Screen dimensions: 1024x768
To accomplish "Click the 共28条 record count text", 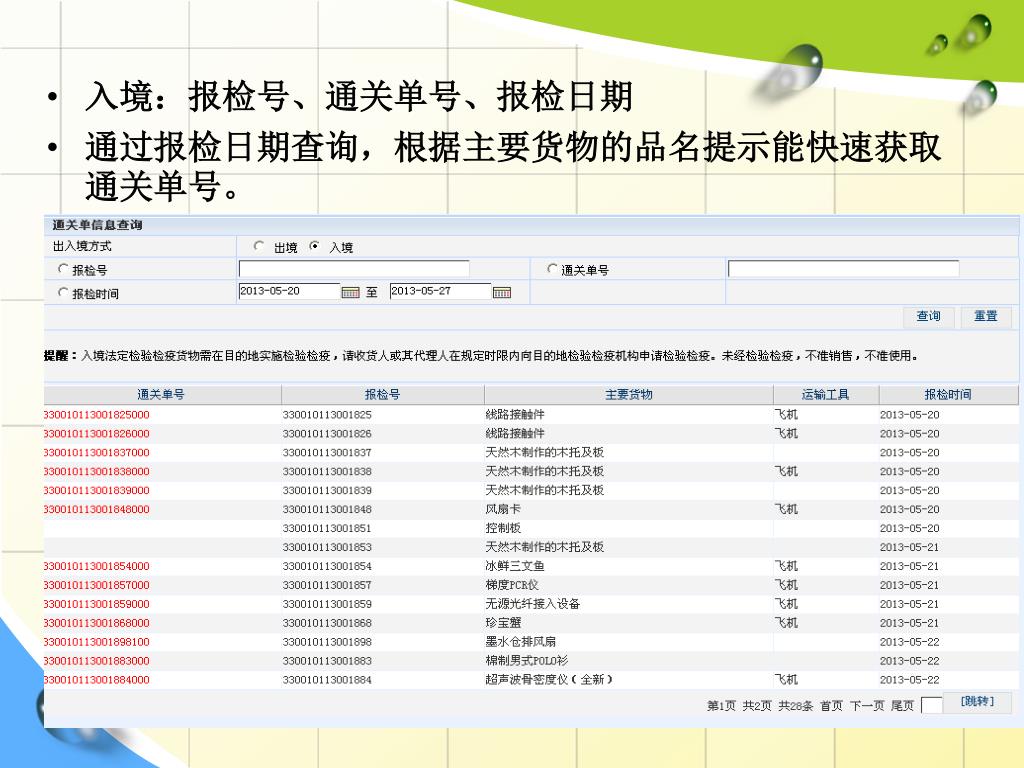I will coord(796,705).
